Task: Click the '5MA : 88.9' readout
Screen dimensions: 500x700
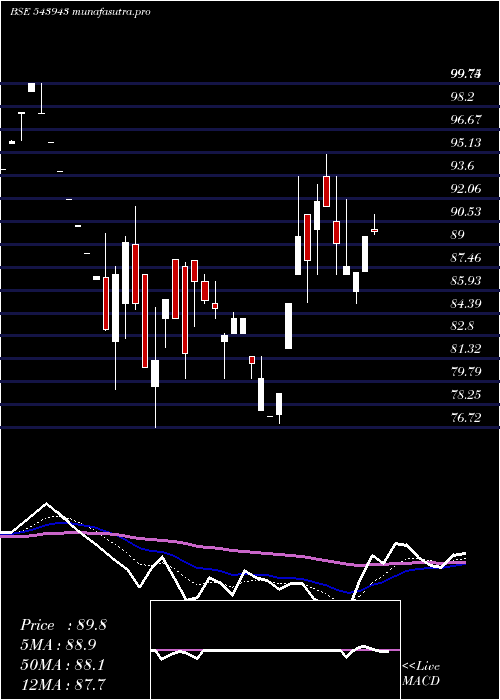Action: point(58,645)
